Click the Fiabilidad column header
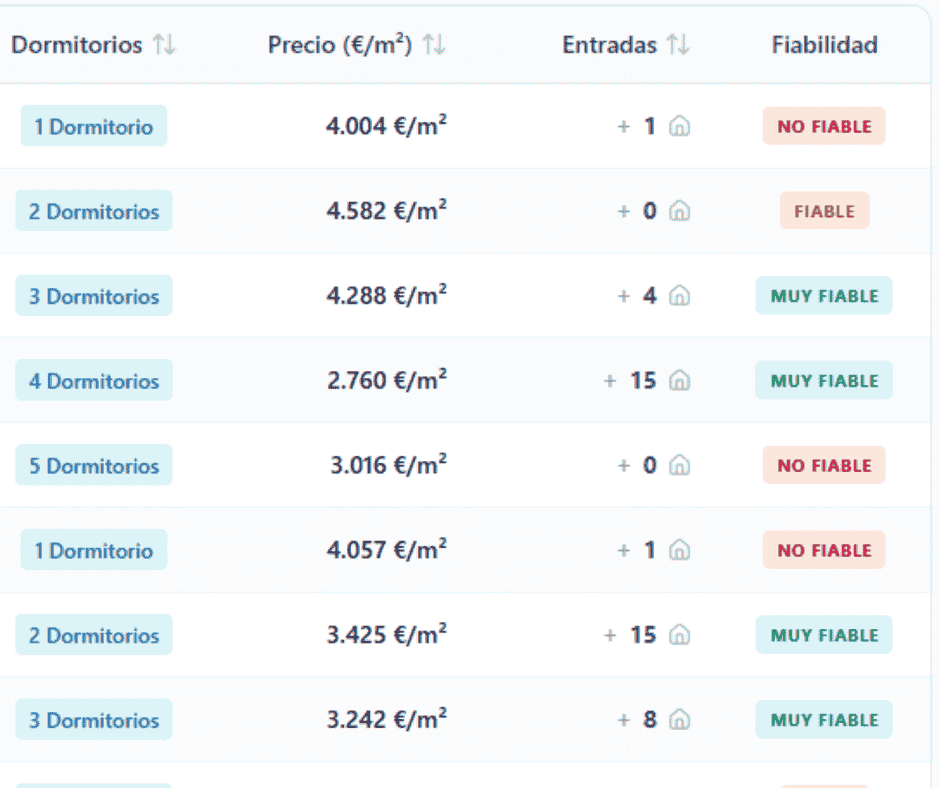 point(824,45)
